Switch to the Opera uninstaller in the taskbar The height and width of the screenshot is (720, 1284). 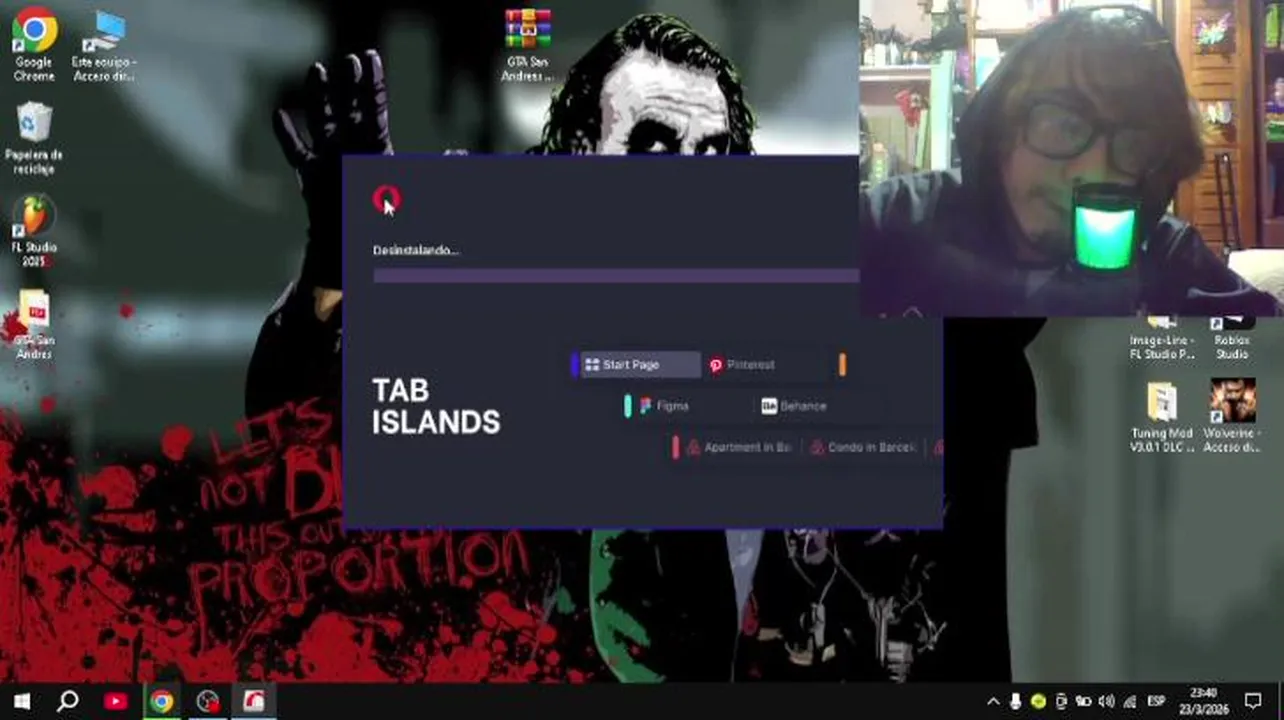point(254,701)
